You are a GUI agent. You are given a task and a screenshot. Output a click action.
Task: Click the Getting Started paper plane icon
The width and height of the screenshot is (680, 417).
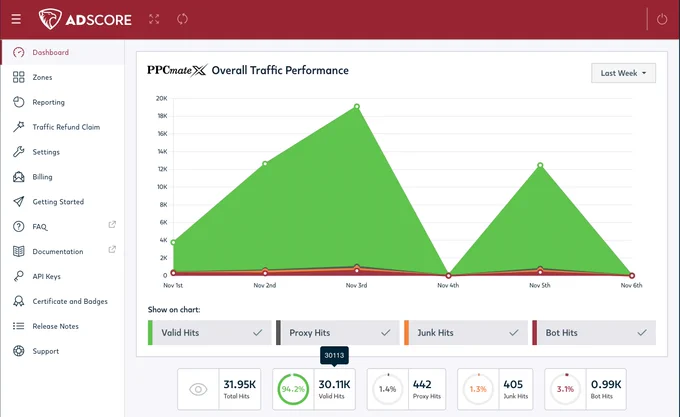[x=19, y=202]
